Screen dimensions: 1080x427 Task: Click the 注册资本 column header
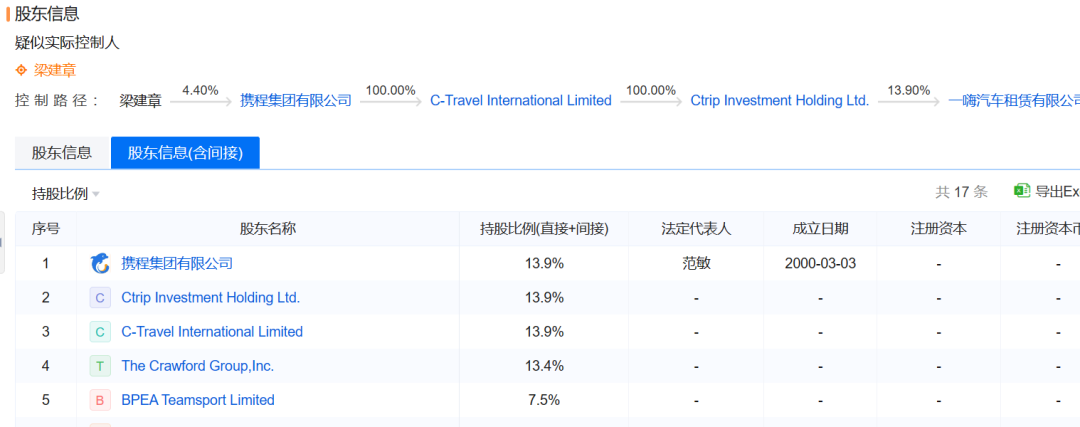coord(938,229)
